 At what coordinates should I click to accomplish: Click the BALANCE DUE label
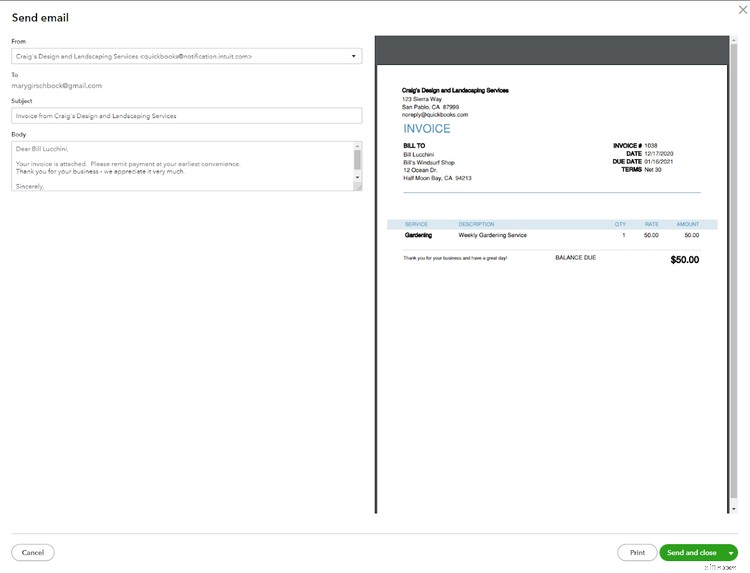point(575,258)
